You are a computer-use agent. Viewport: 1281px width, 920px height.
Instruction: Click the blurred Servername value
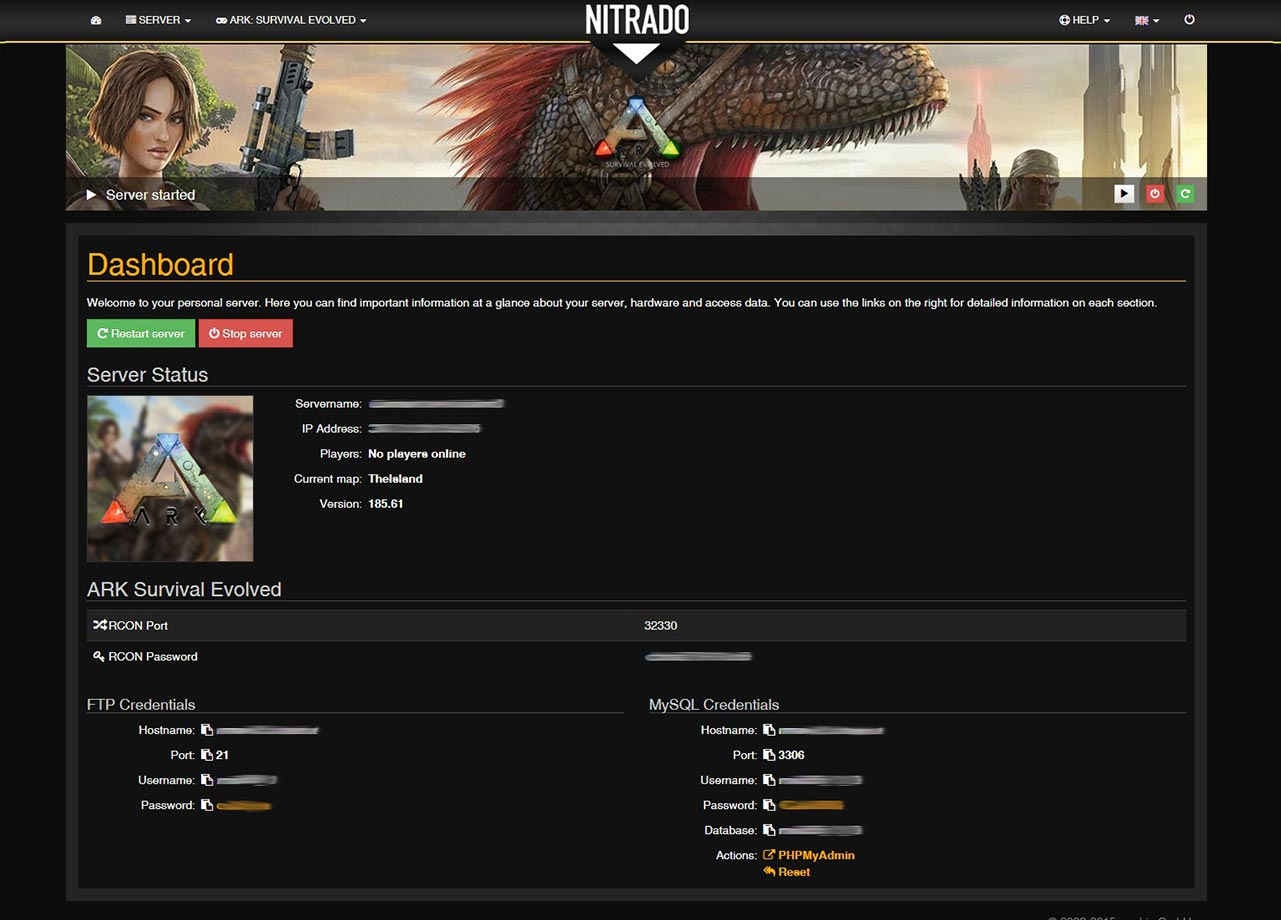coord(436,404)
